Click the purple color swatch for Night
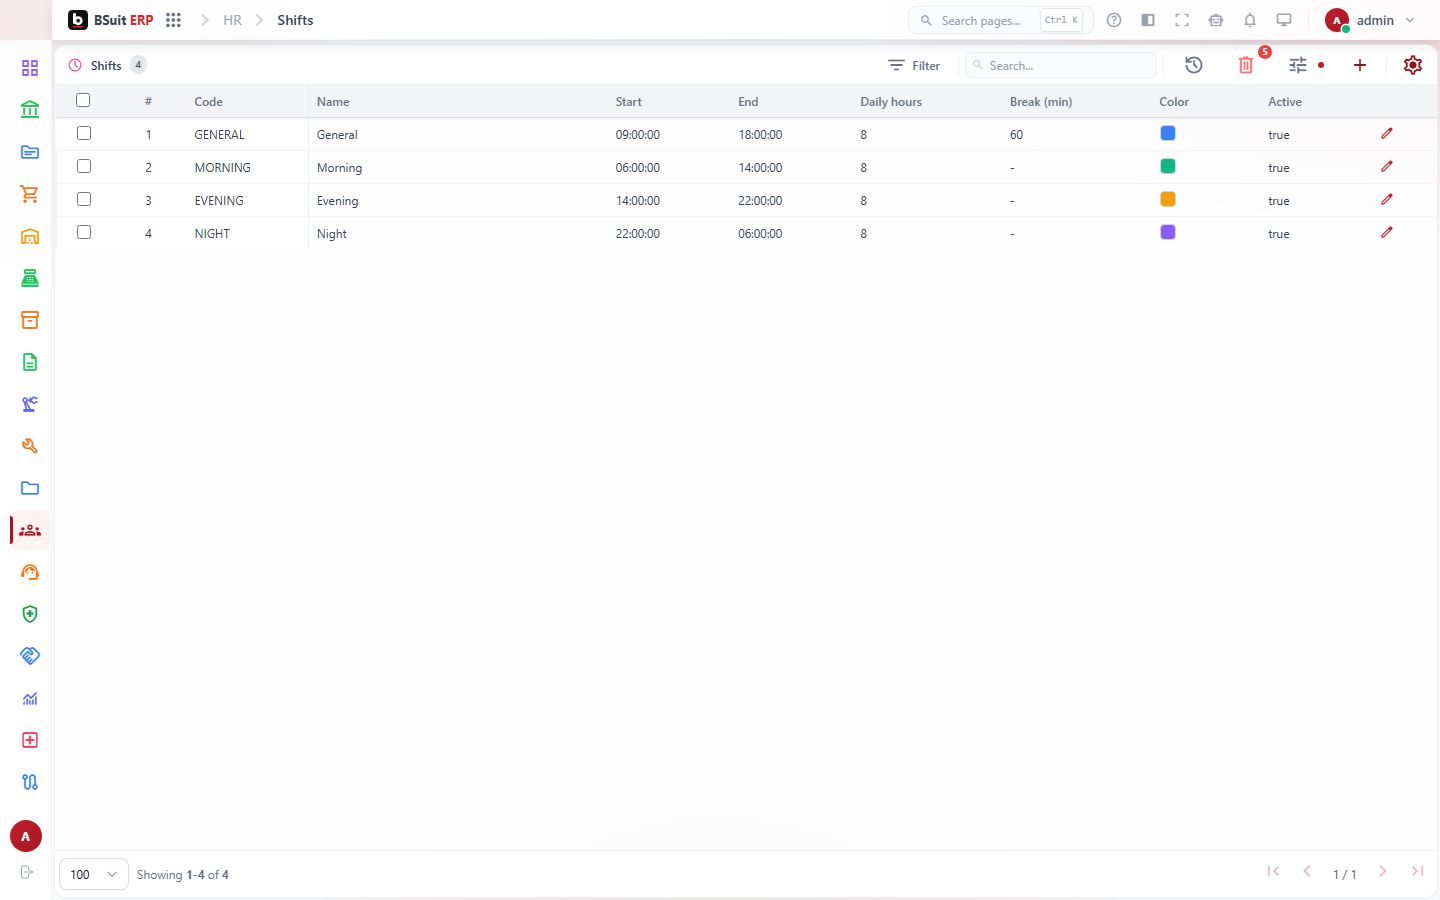Image resolution: width=1440 pixels, height=900 pixels. 1167,232
